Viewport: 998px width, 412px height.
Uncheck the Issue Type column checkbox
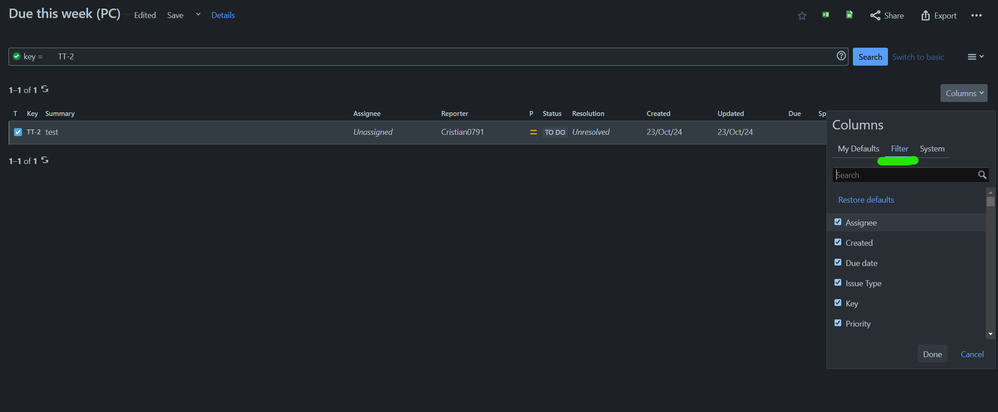click(x=838, y=283)
